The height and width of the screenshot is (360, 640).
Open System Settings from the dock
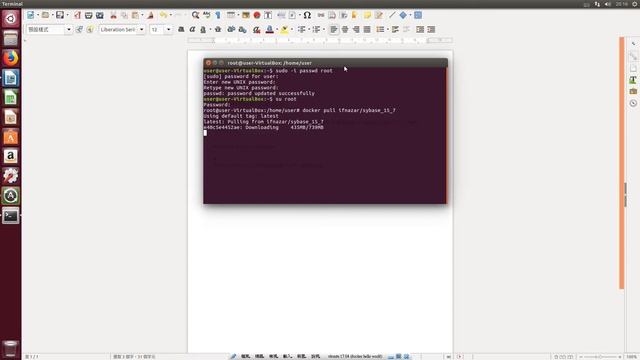pos(11,176)
